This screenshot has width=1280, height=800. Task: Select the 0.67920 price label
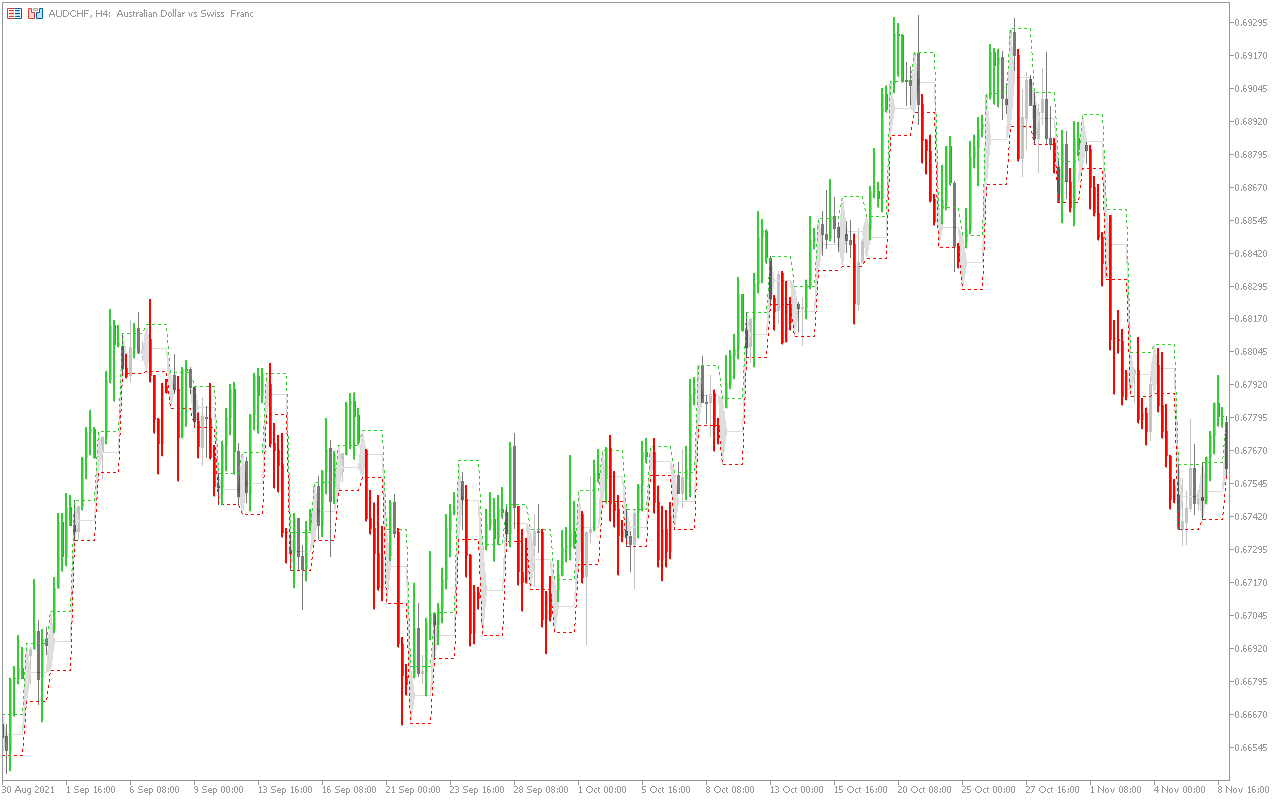click(1253, 384)
